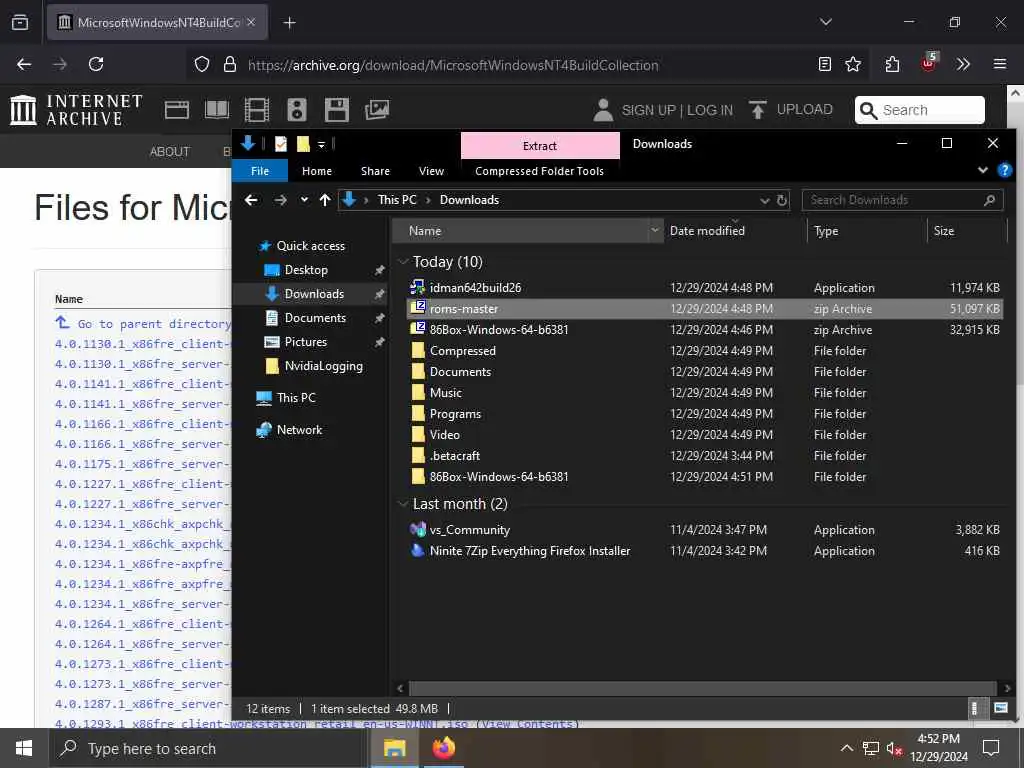Open the Video film icon in Internet Archive
This screenshot has height=768, width=1024.
click(x=257, y=110)
